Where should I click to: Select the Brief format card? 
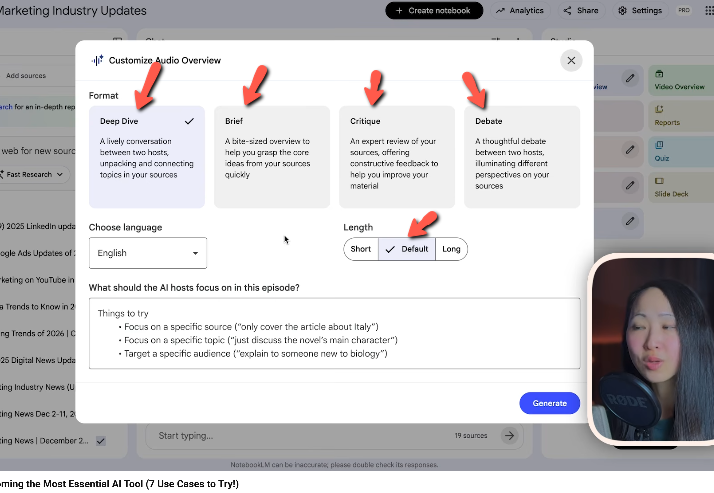[x=272, y=157]
